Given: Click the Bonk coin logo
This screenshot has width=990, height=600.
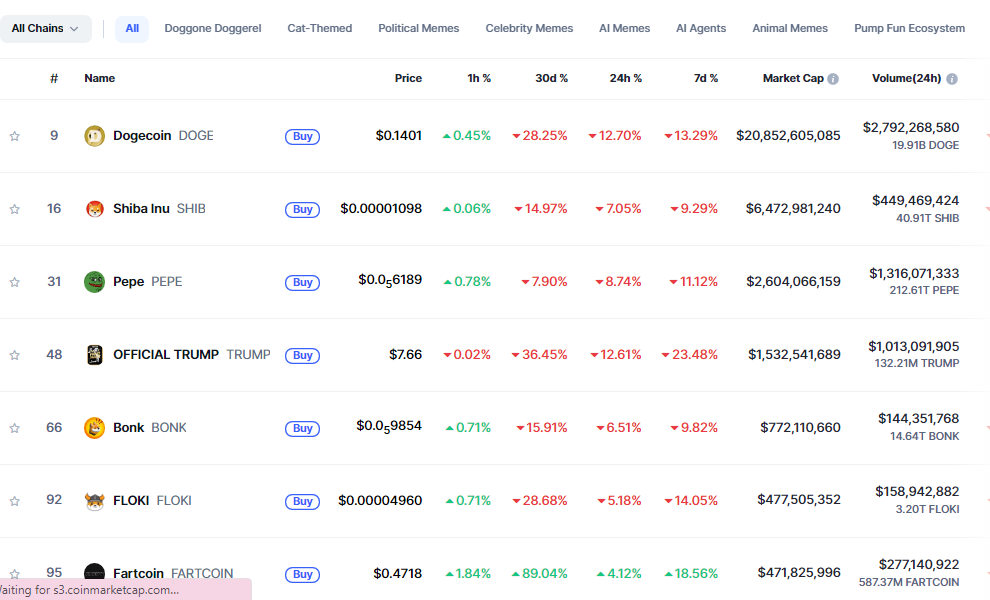Looking at the screenshot, I should tap(95, 428).
